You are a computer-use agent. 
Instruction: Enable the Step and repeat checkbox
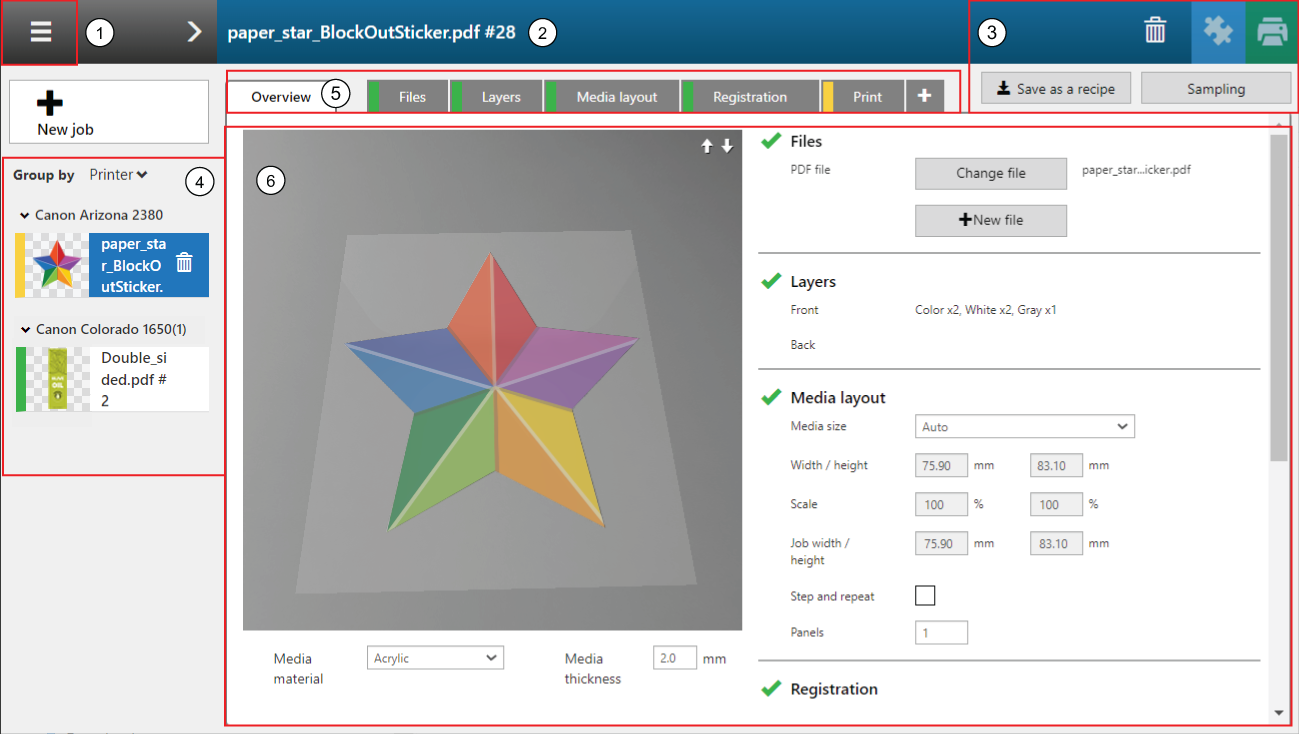click(x=925, y=596)
